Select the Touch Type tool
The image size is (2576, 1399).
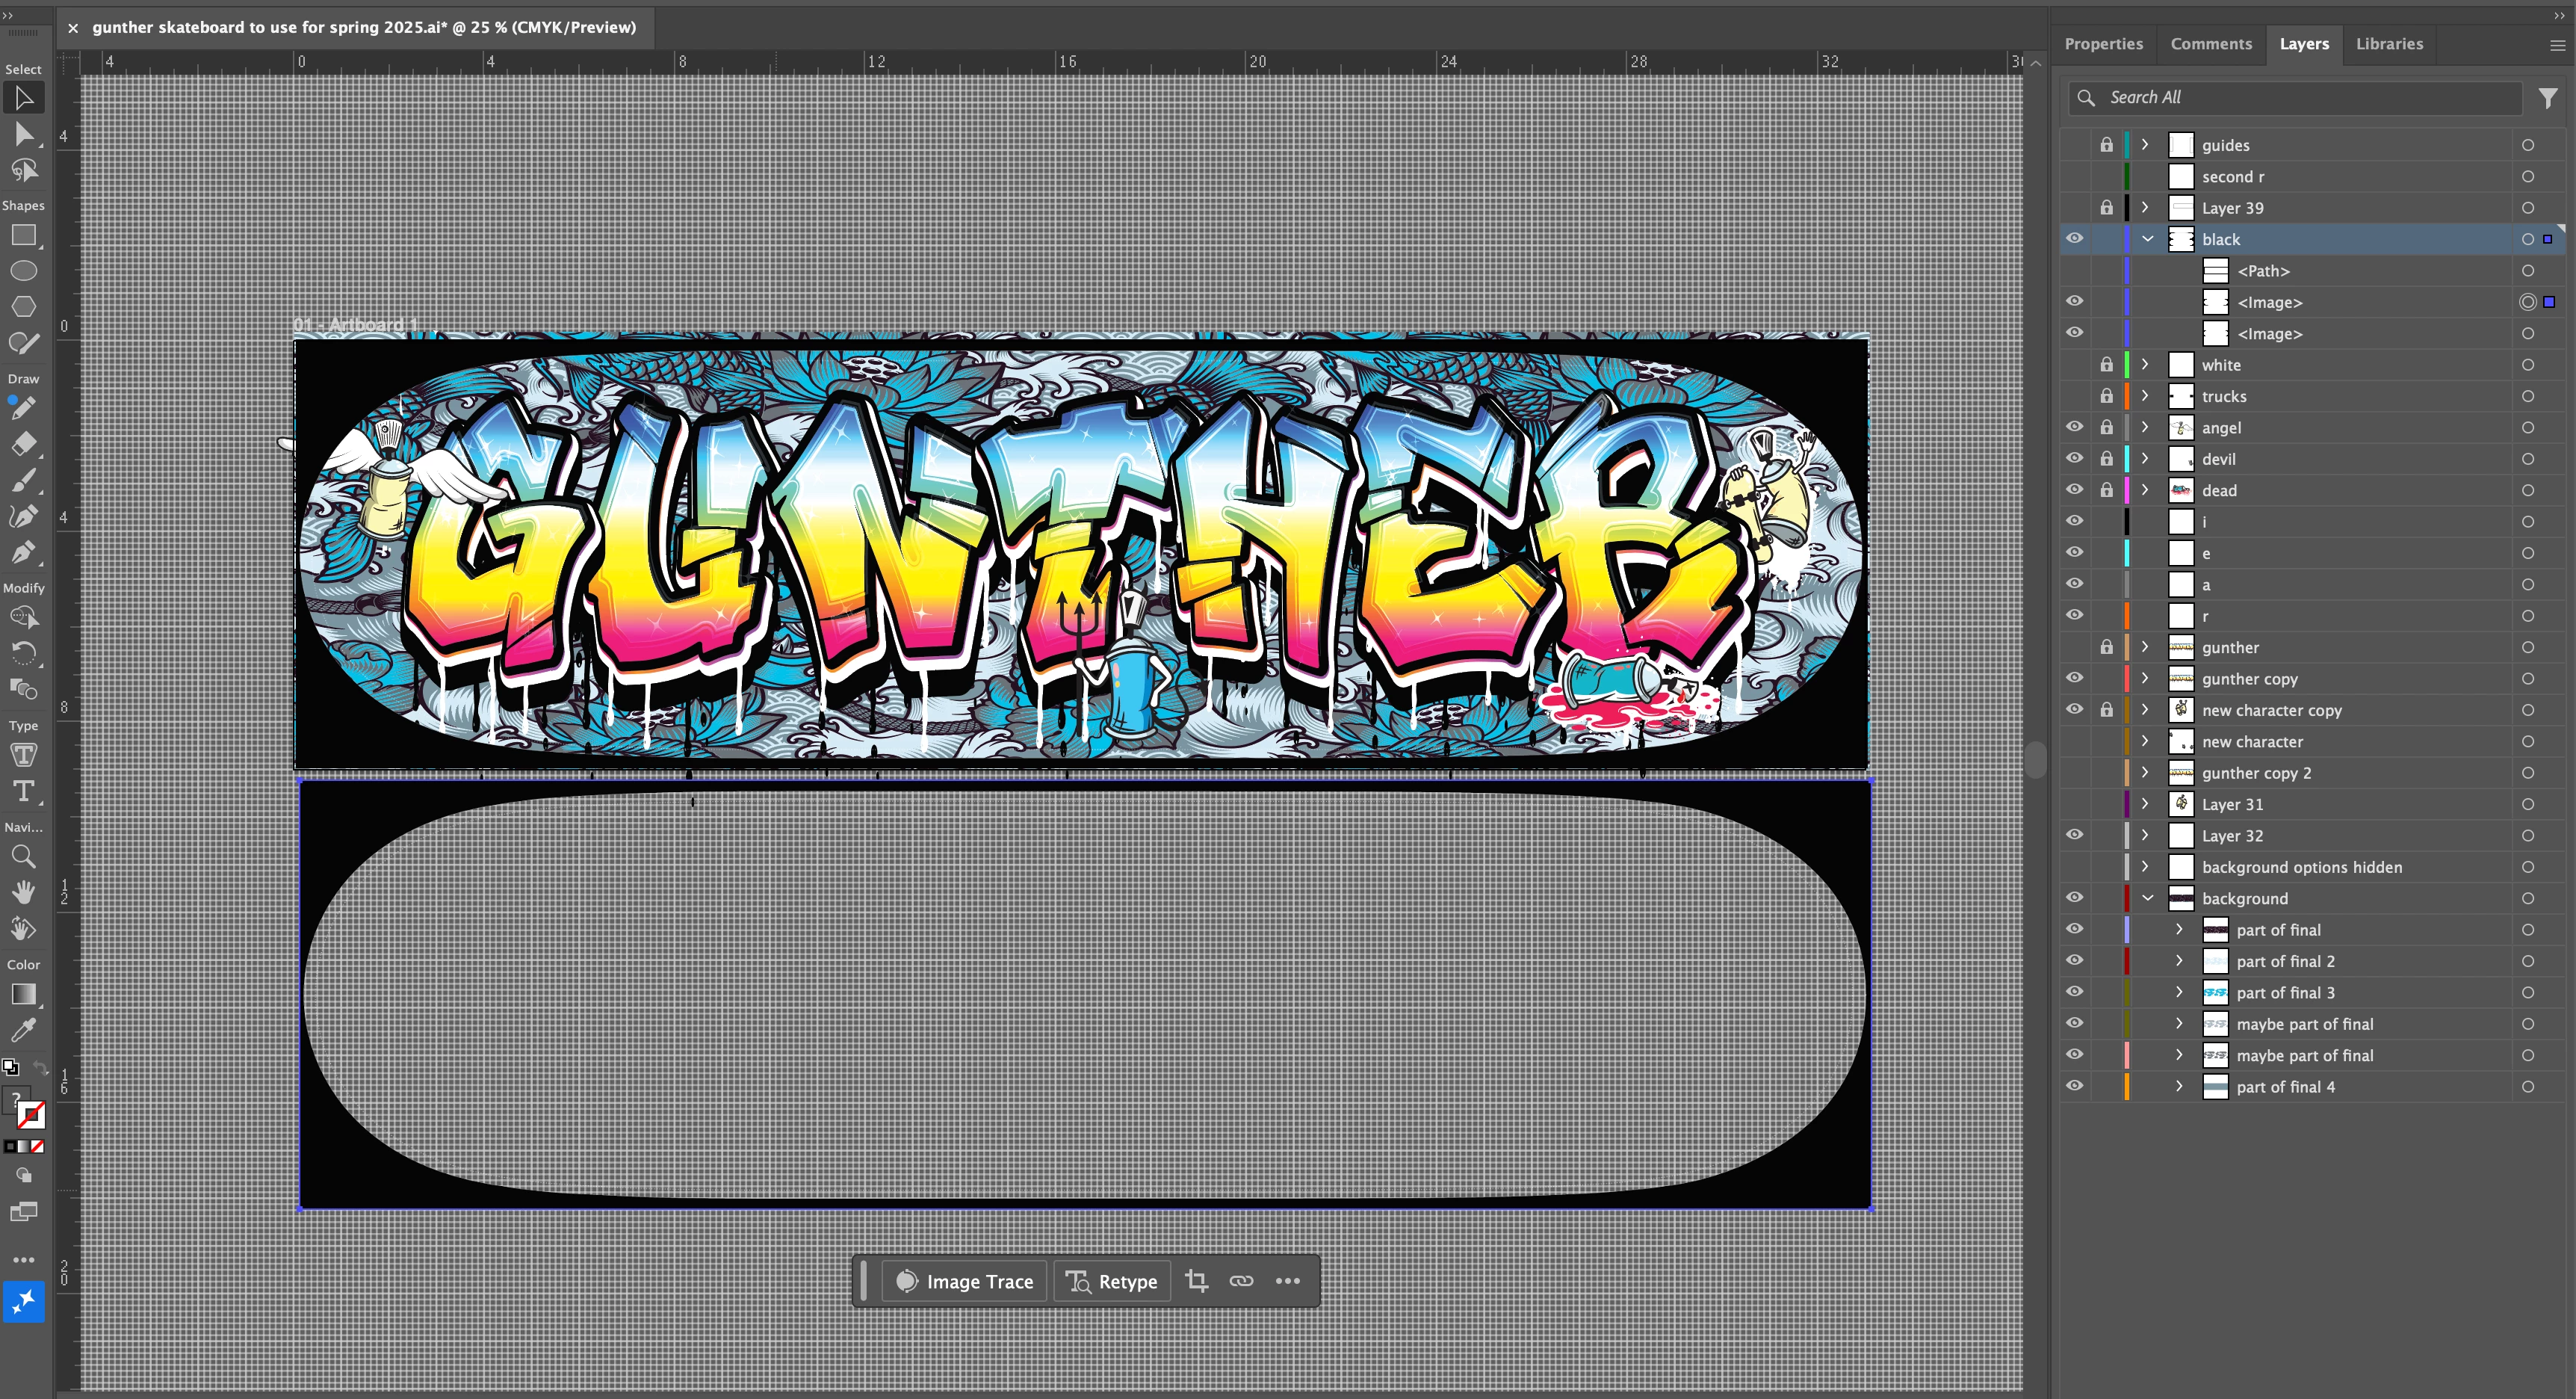pyautogui.click(x=23, y=755)
